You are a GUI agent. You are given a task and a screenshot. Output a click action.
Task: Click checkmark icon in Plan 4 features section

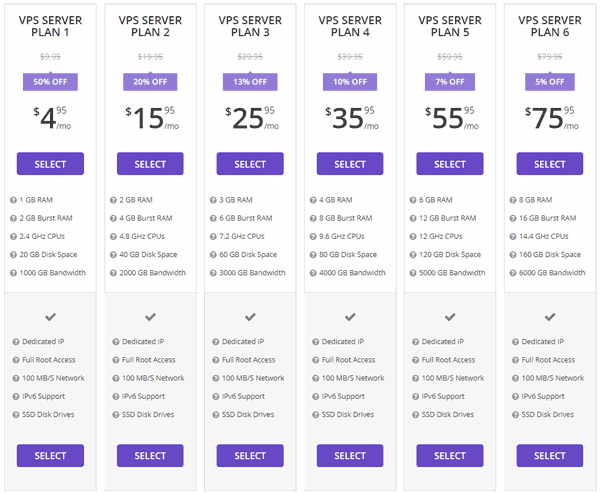click(350, 317)
